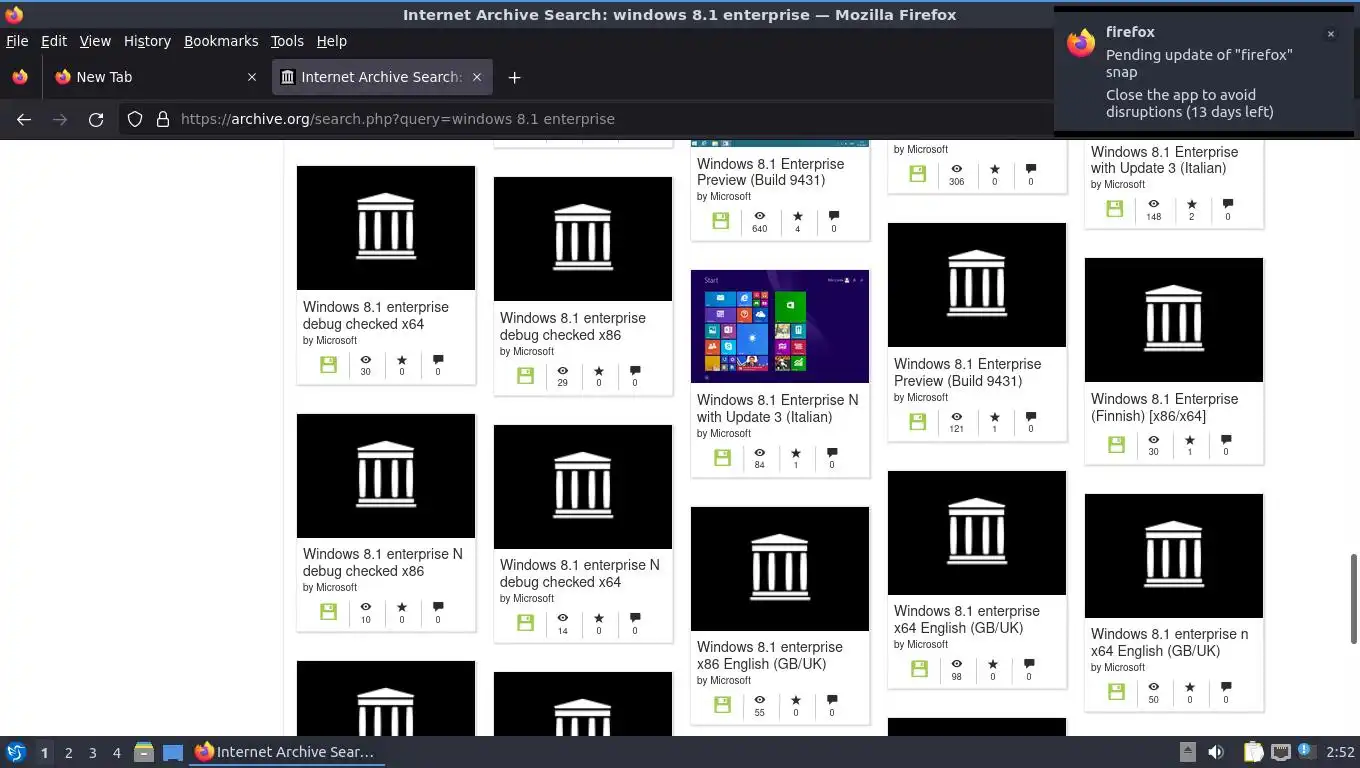Click the Firefox taskbar window button
Viewport: 1360px width, 768px height.
coord(288,752)
